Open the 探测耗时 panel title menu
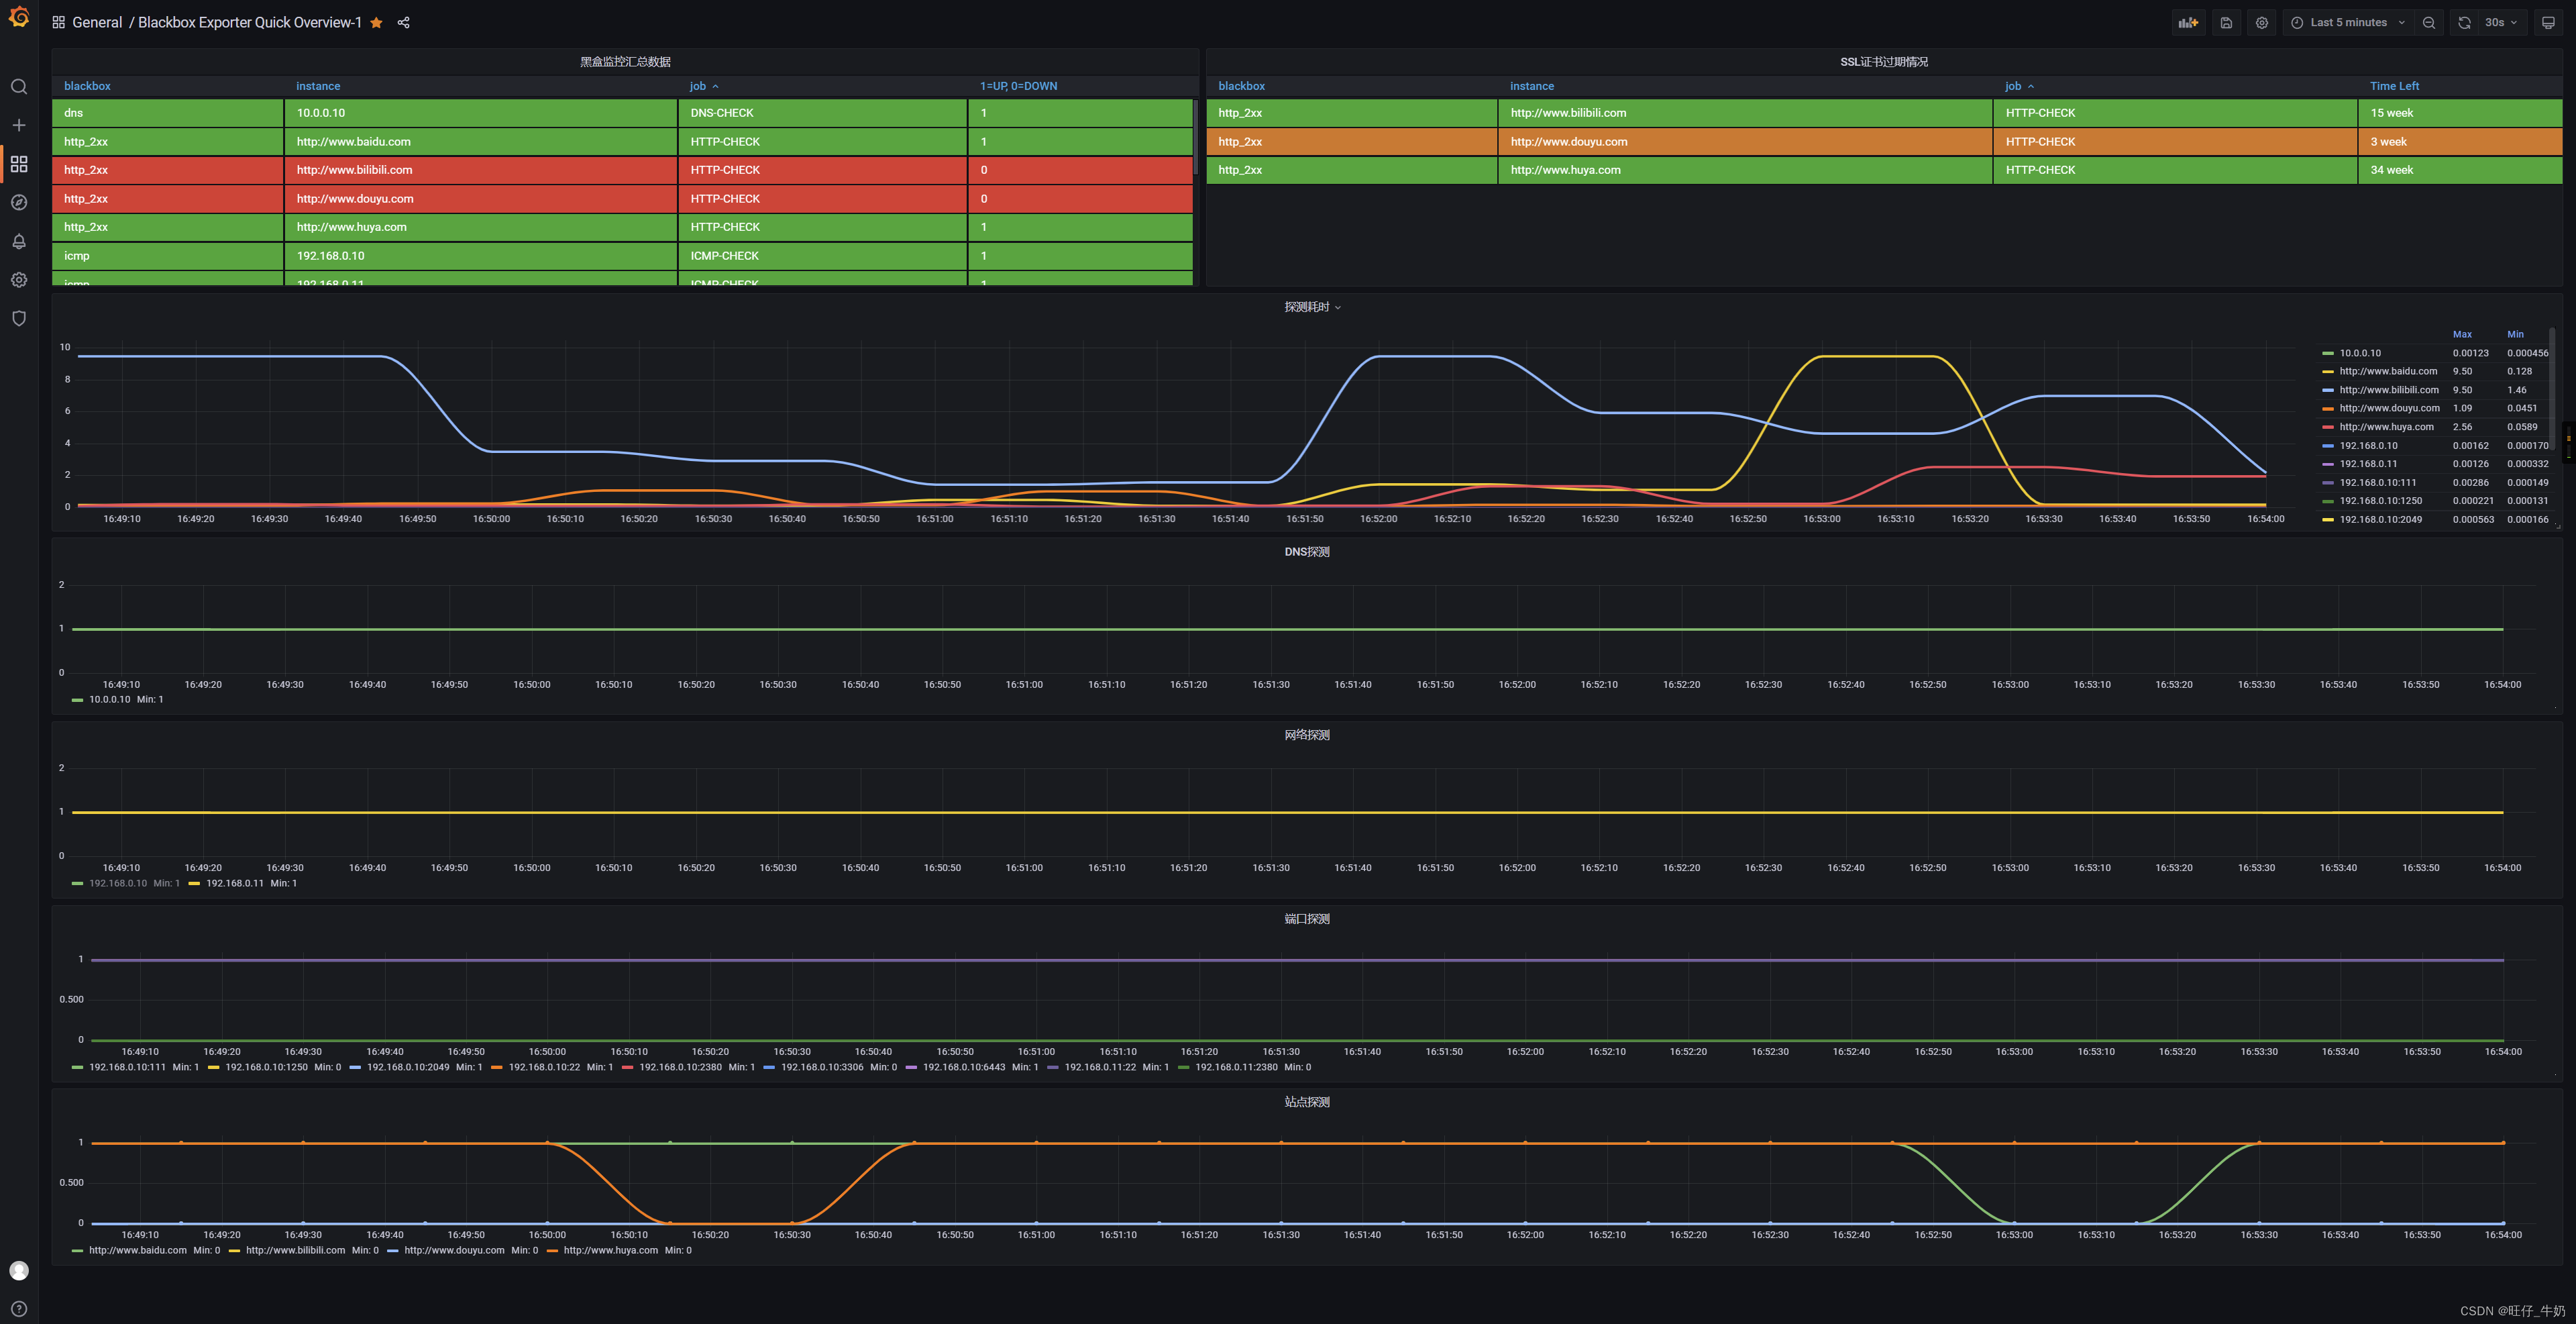This screenshot has height=1324, width=2576. point(1312,307)
